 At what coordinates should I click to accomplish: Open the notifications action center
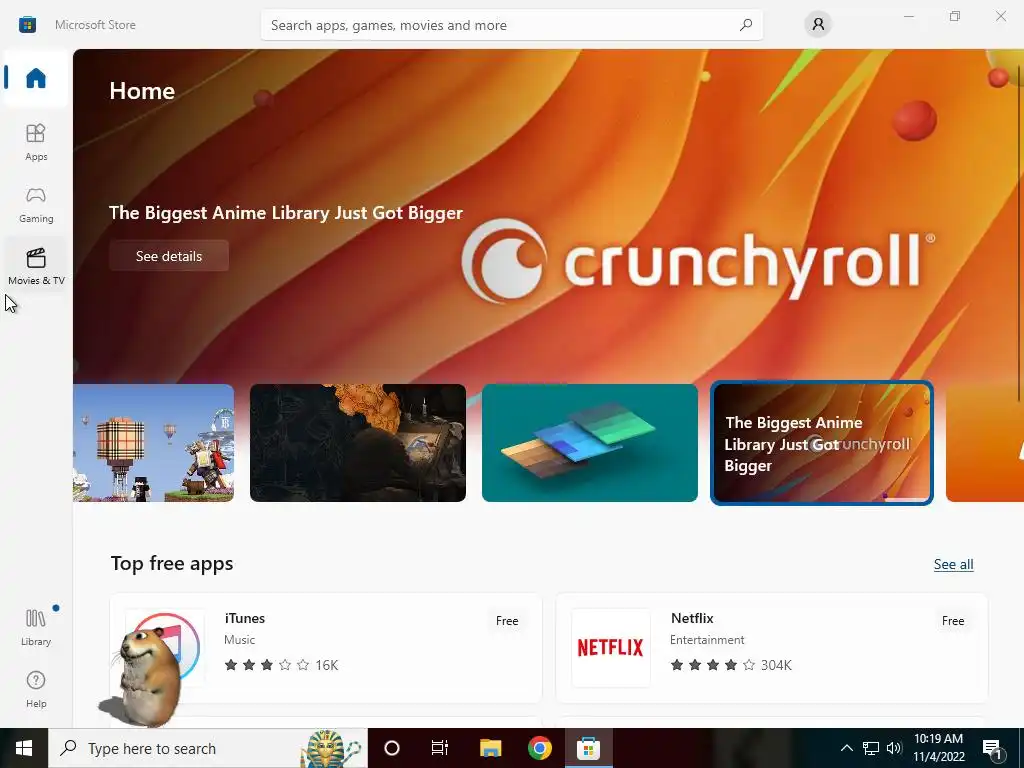tap(992, 748)
